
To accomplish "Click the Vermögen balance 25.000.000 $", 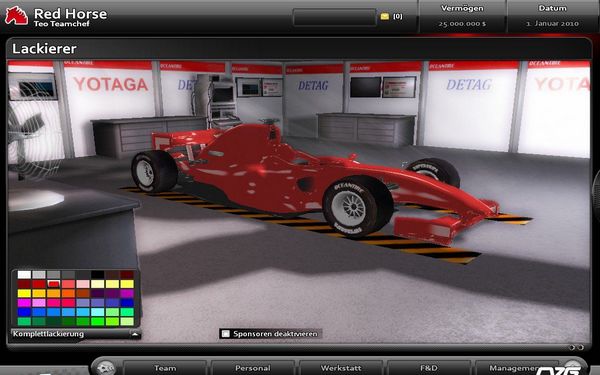I will click(x=462, y=24).
